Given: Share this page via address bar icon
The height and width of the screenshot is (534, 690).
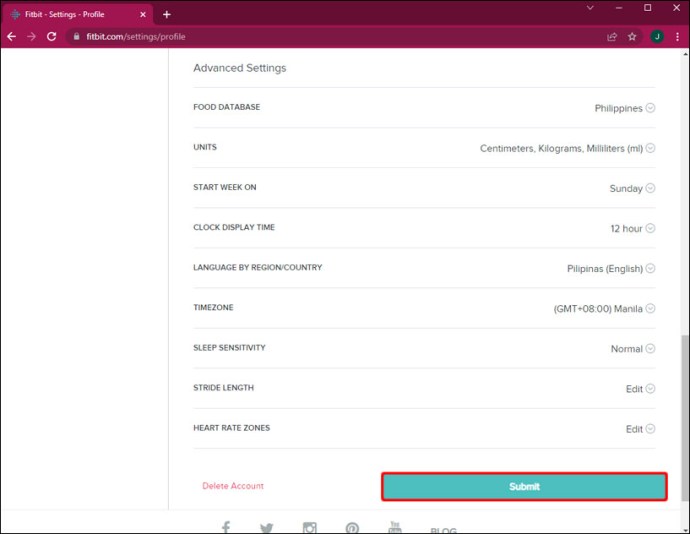Looking at the screenshot, I should [x=612, y=37].
